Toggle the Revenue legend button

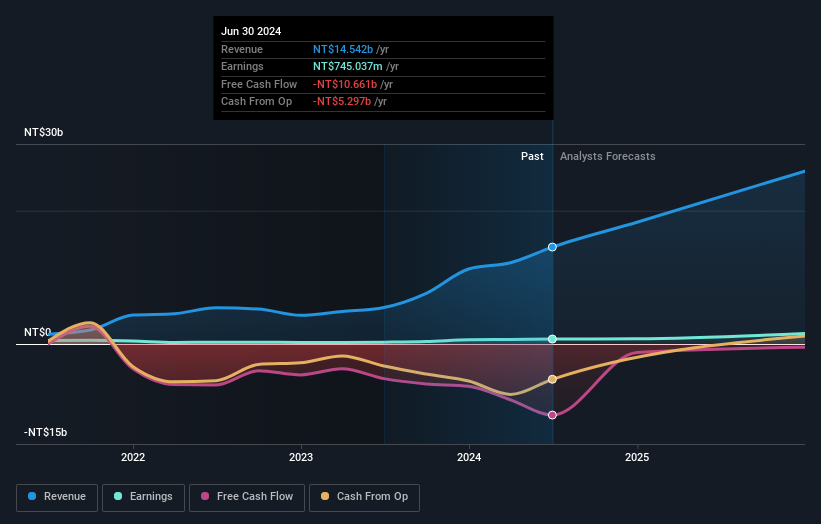pos(57,497)
